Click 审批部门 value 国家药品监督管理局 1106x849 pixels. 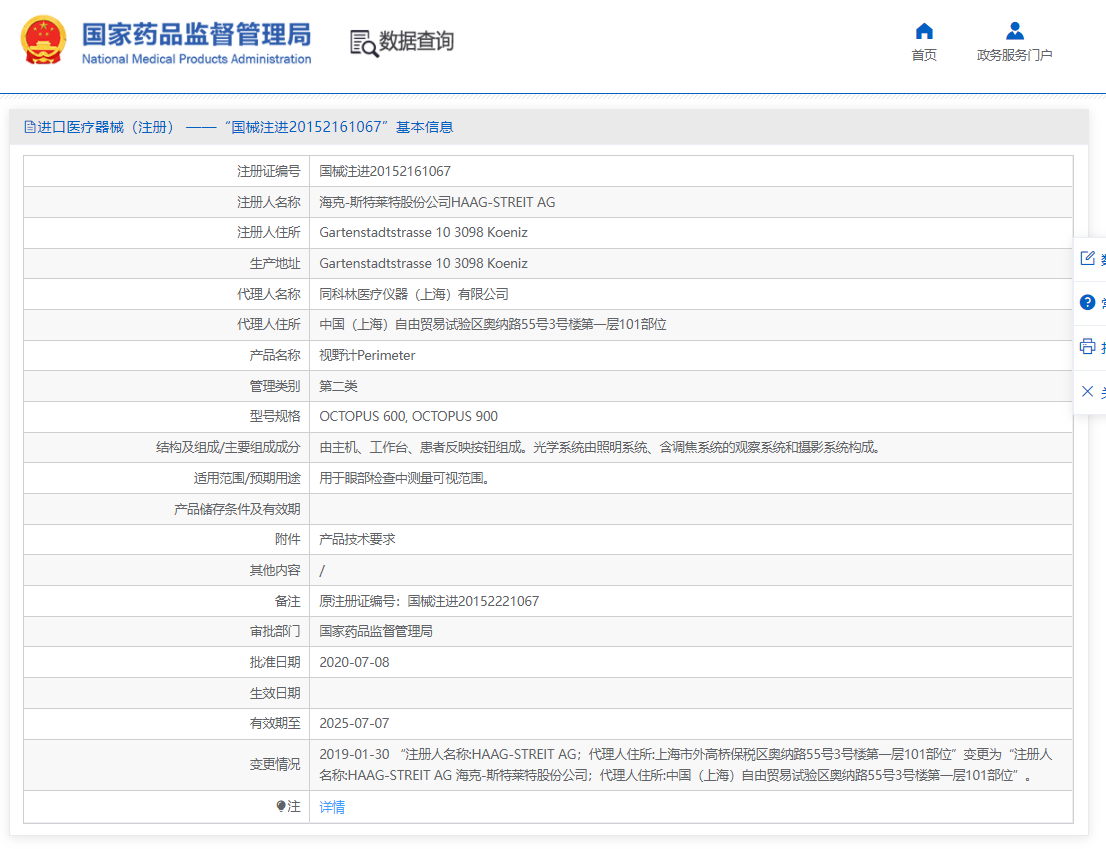click(376, 631)
